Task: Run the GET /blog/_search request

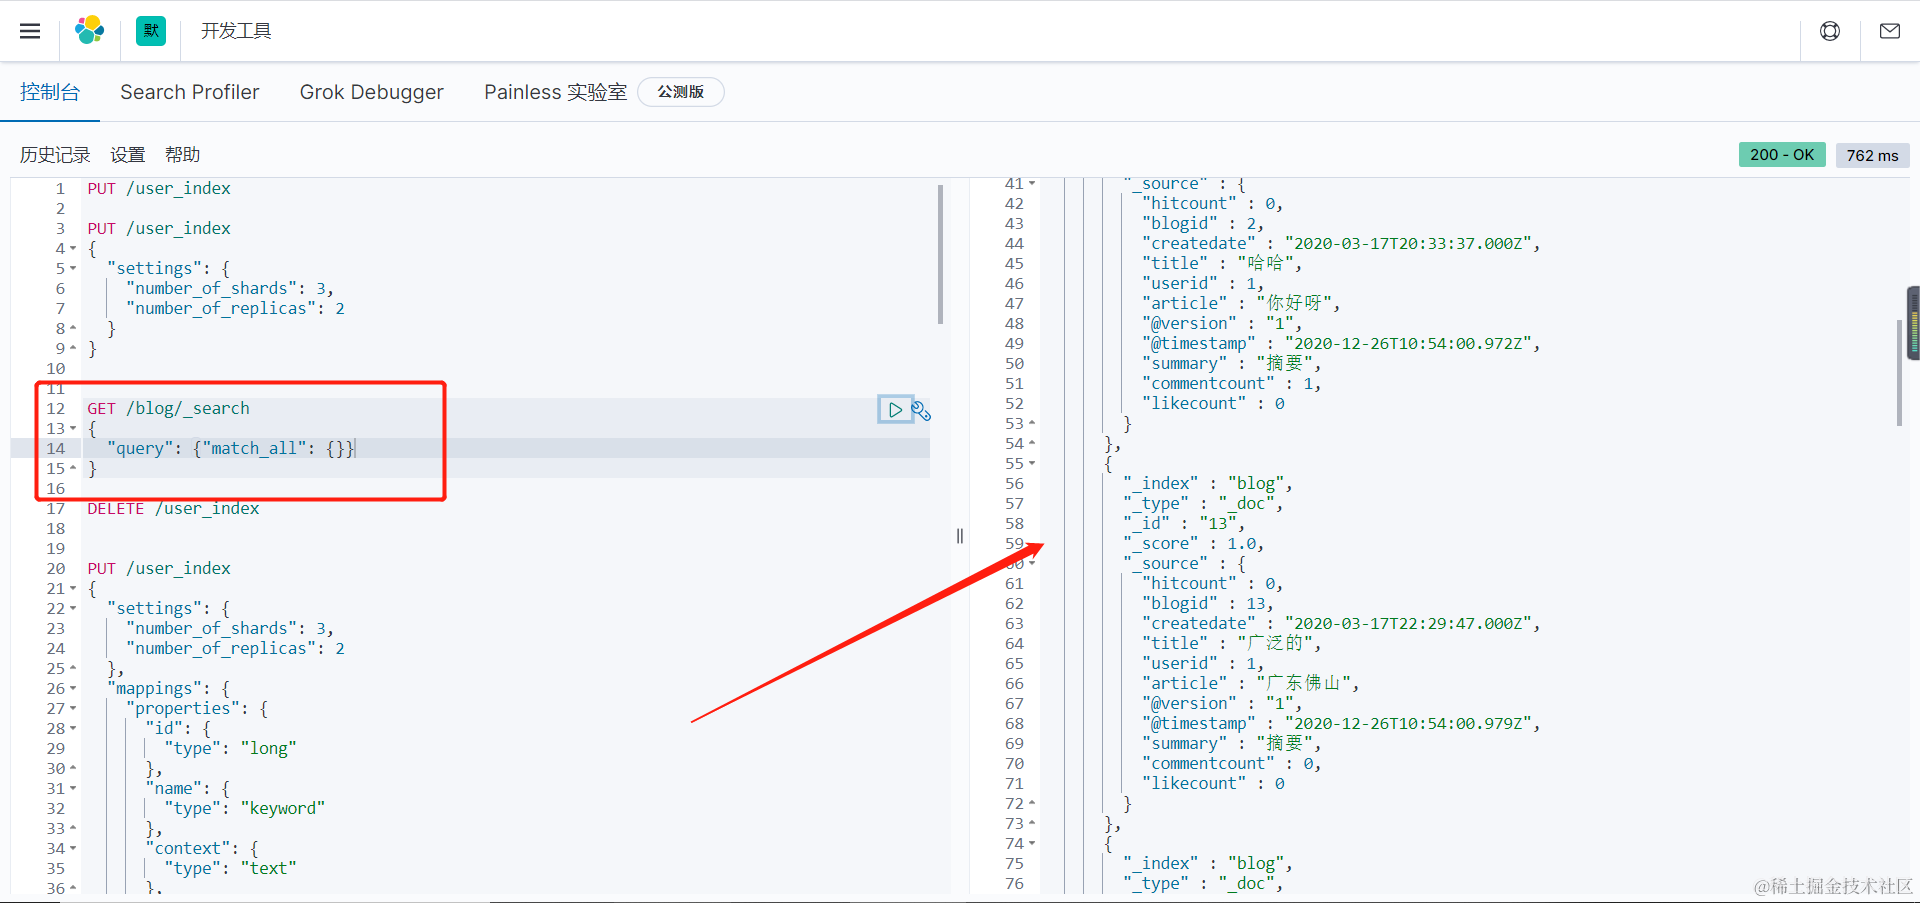Action: (x=895, y=410)
